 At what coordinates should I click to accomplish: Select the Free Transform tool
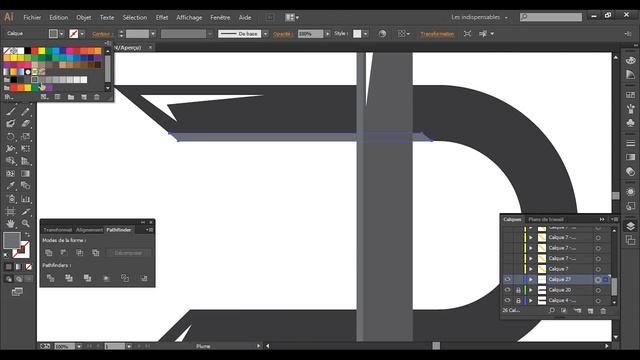click(25, 149)
